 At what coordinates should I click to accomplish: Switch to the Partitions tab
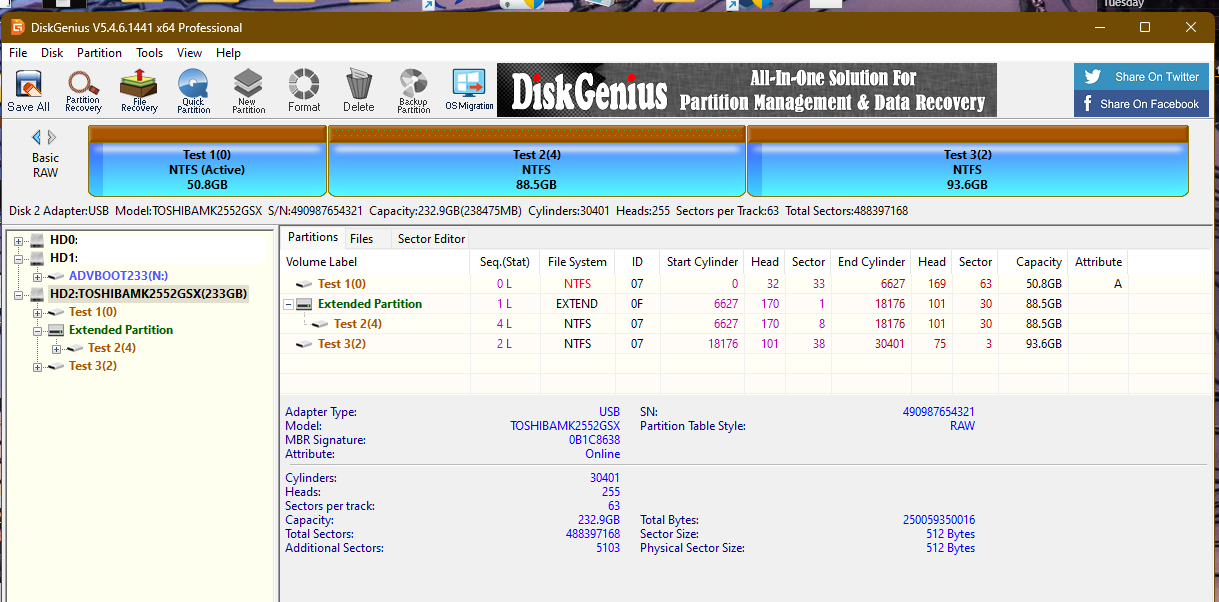click(313, 237)
